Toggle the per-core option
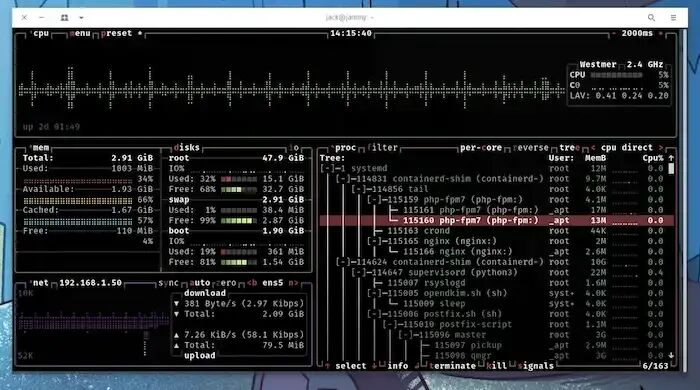700x390 pixels. coord(481,148)
